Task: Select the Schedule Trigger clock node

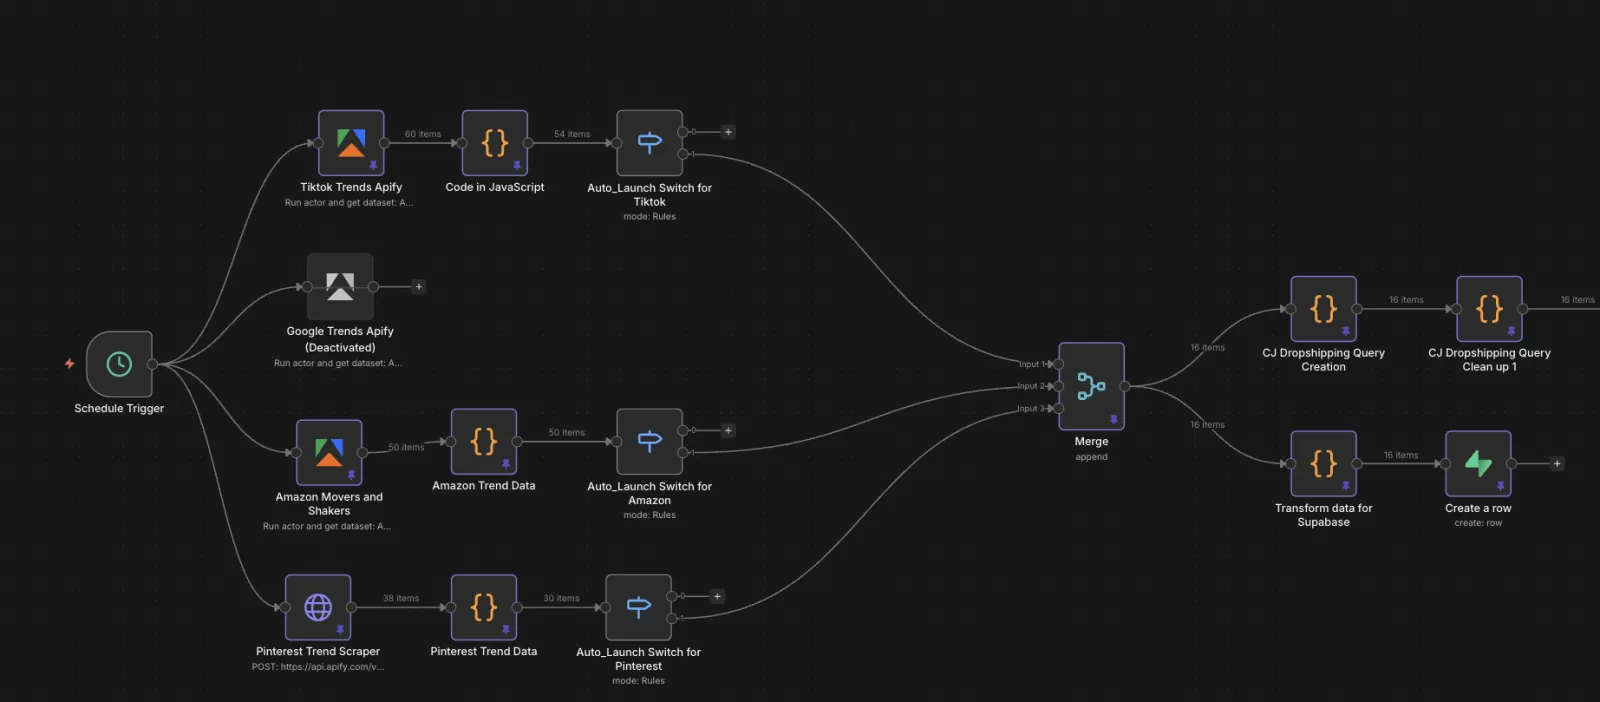Action: pos(119,364)
